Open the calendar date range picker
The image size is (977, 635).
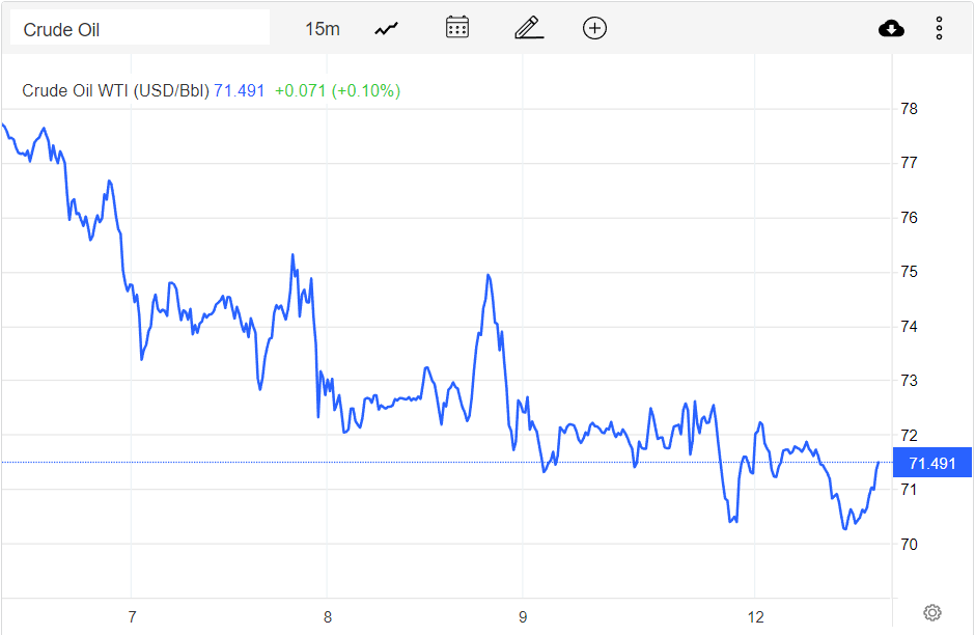pos(457,28)
